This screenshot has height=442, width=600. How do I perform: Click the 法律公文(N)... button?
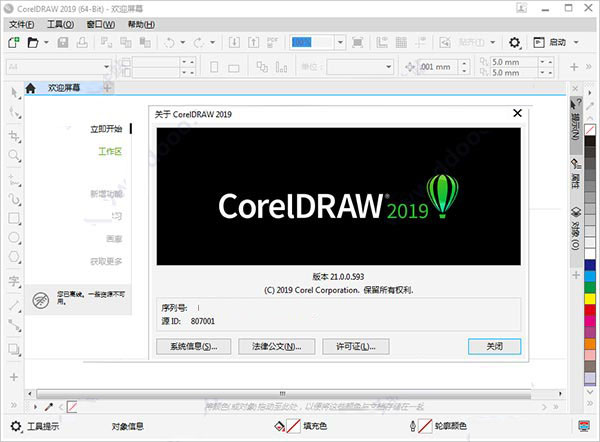[277, 347]
